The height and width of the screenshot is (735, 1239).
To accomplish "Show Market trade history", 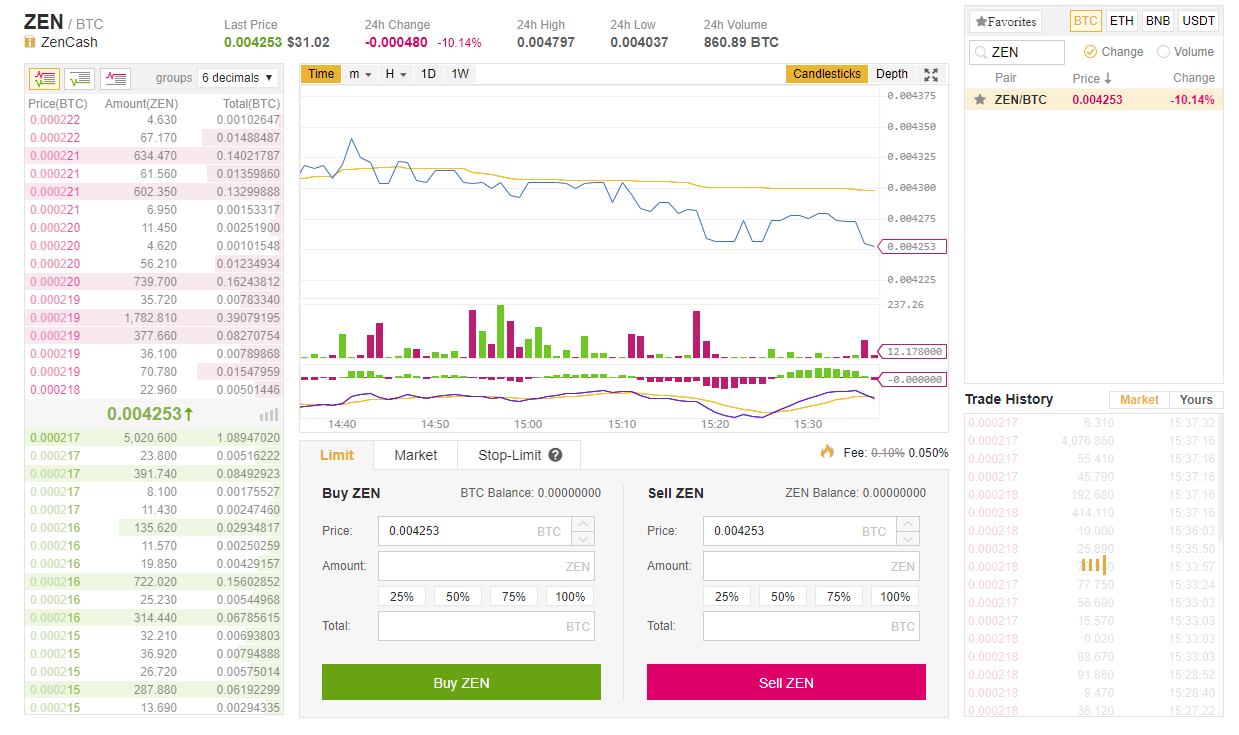I will [1139, 399].
